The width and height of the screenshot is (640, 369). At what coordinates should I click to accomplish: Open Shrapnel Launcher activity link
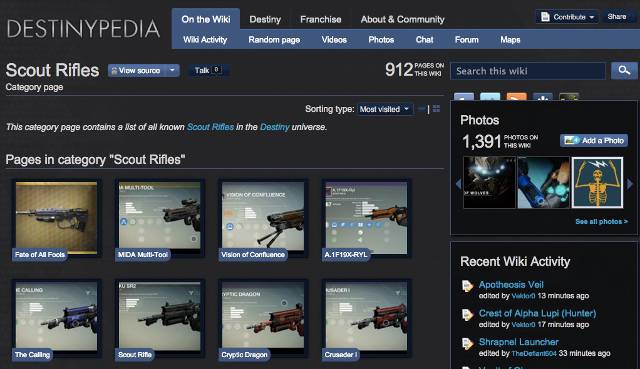pos(518,342)
